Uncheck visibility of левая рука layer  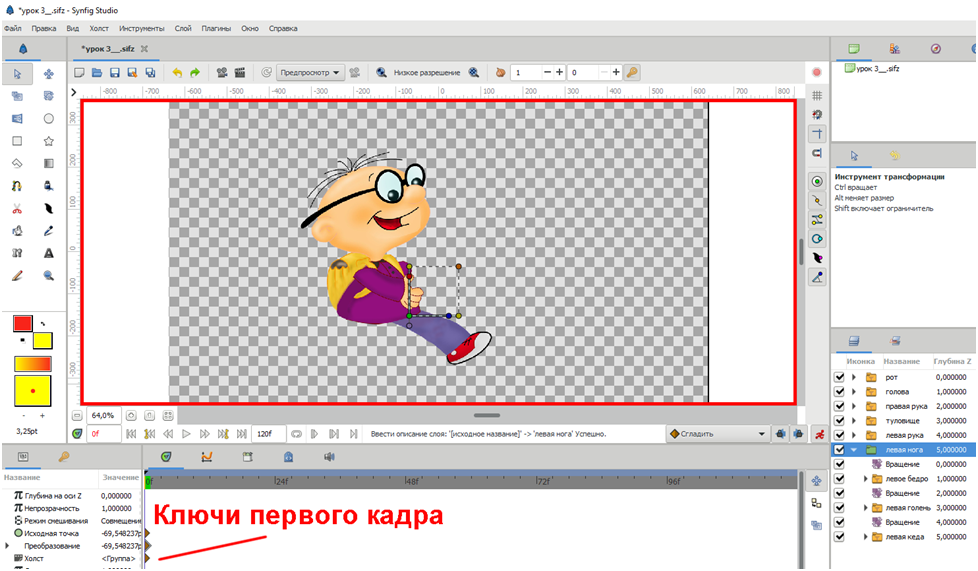839,435
